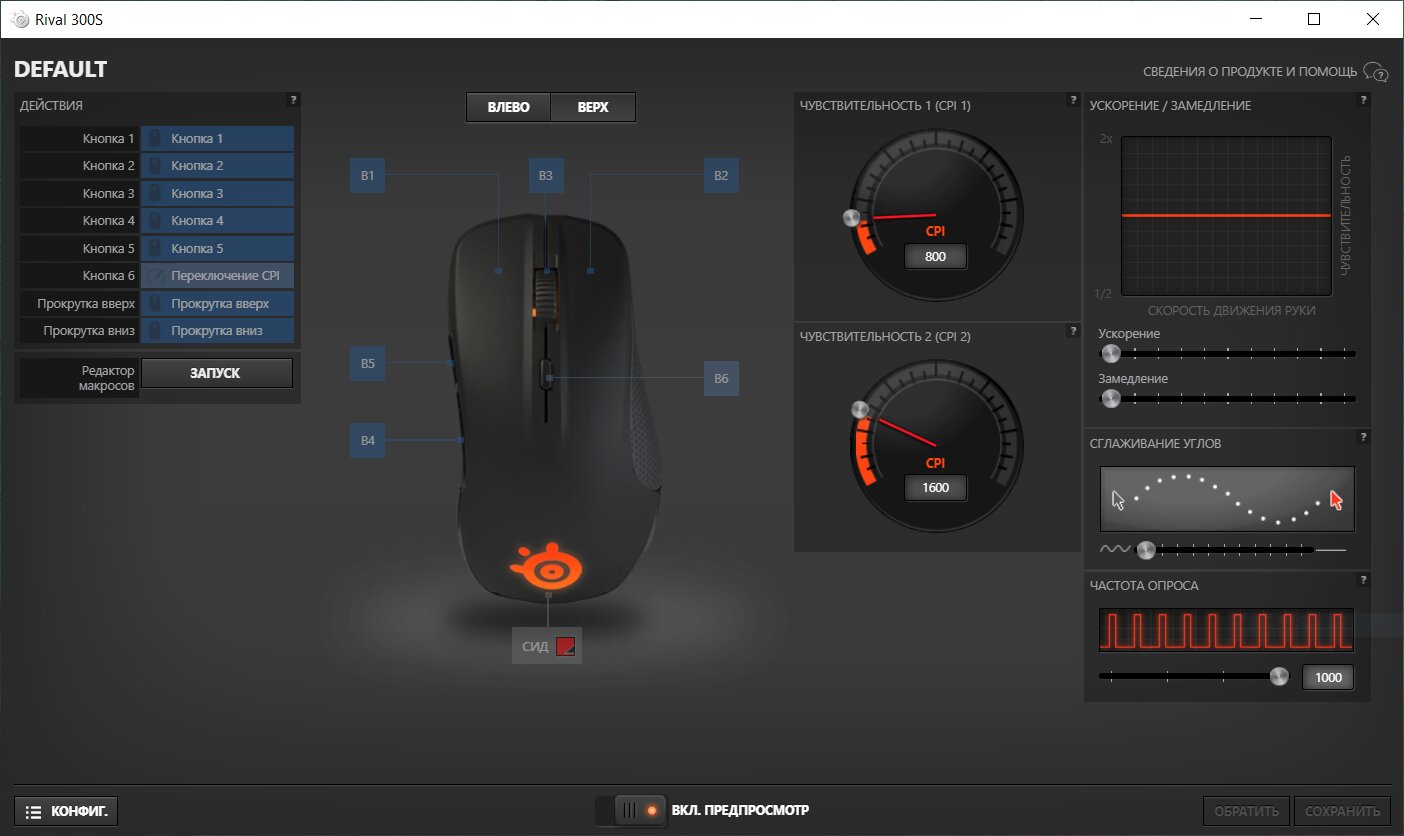Click the angle snapping slider handle
The width and height of the screenshot is (1404, 836).
tap(1146, 549)
